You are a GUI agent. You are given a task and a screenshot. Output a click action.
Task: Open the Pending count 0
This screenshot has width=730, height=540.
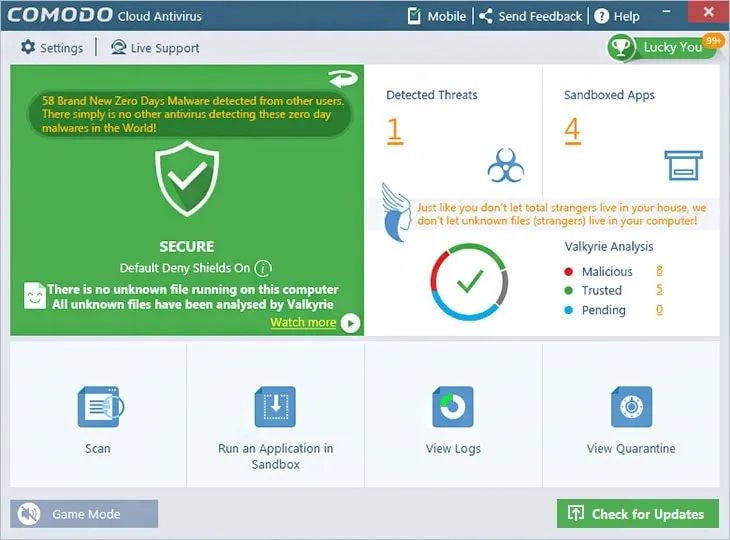pos(659,310)
